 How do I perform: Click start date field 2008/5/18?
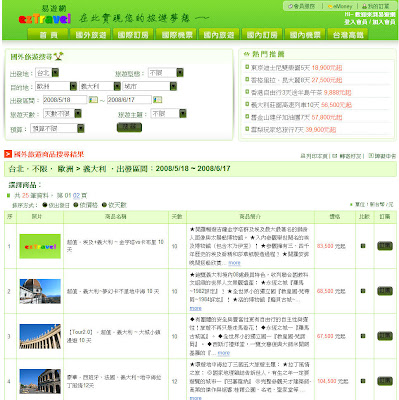tap(65, 99)
